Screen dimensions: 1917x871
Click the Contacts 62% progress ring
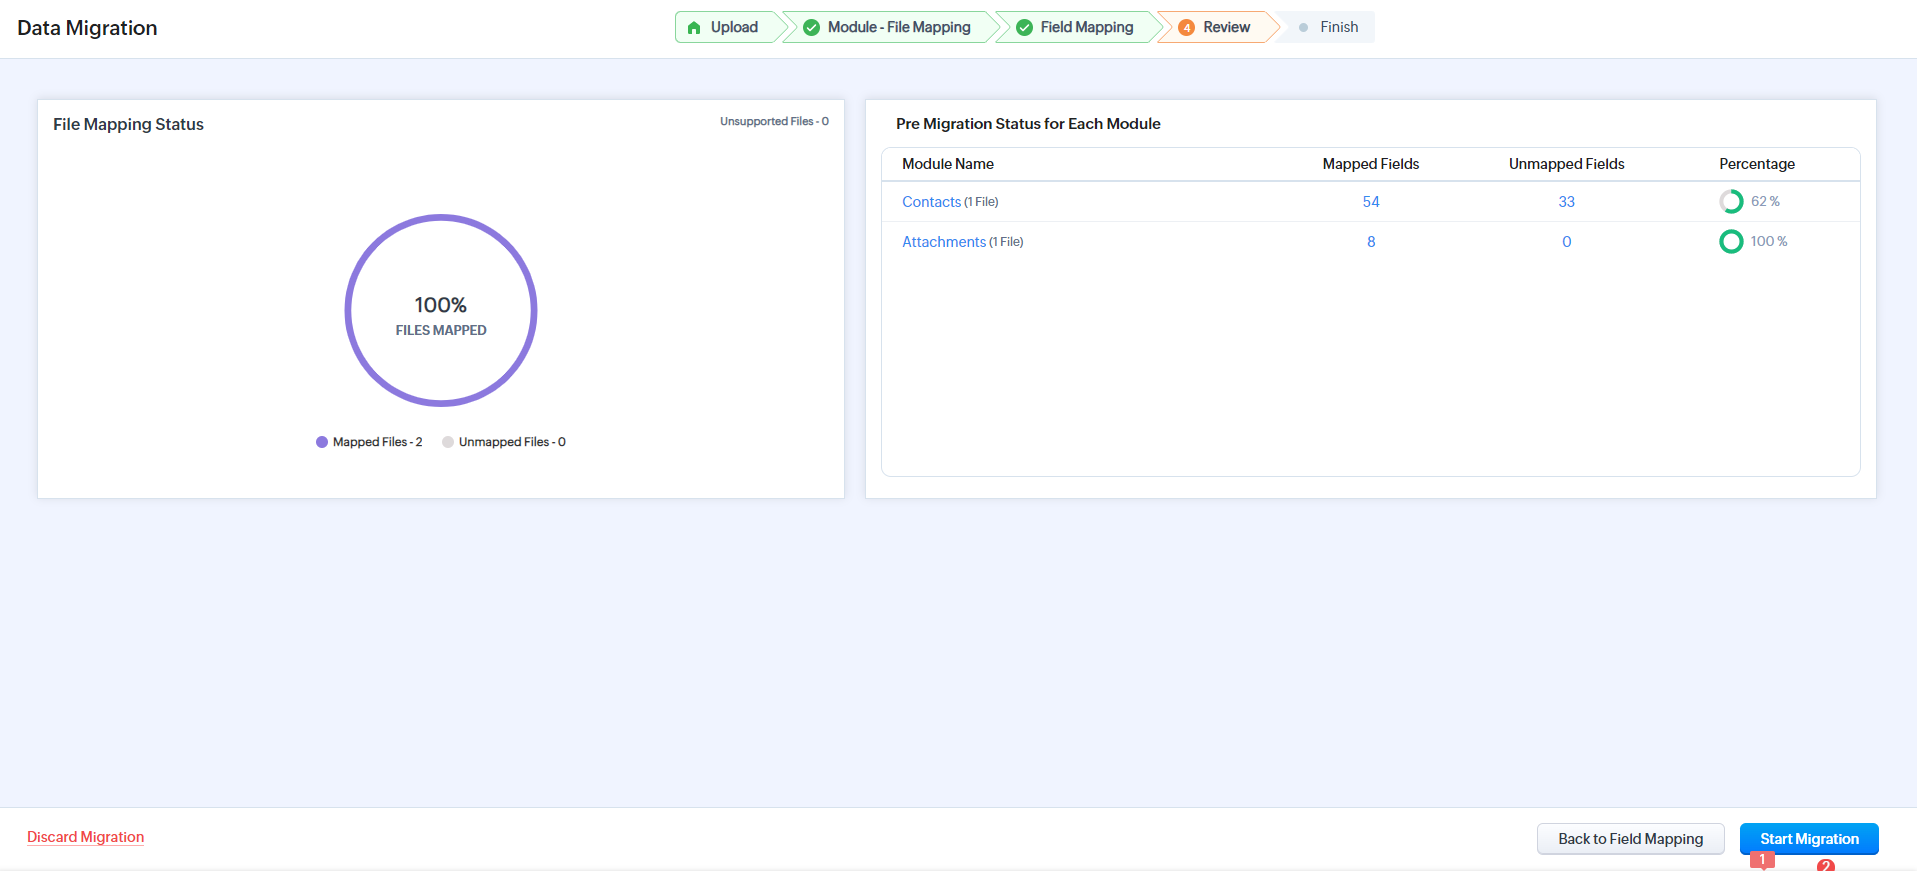(1731, 202)
